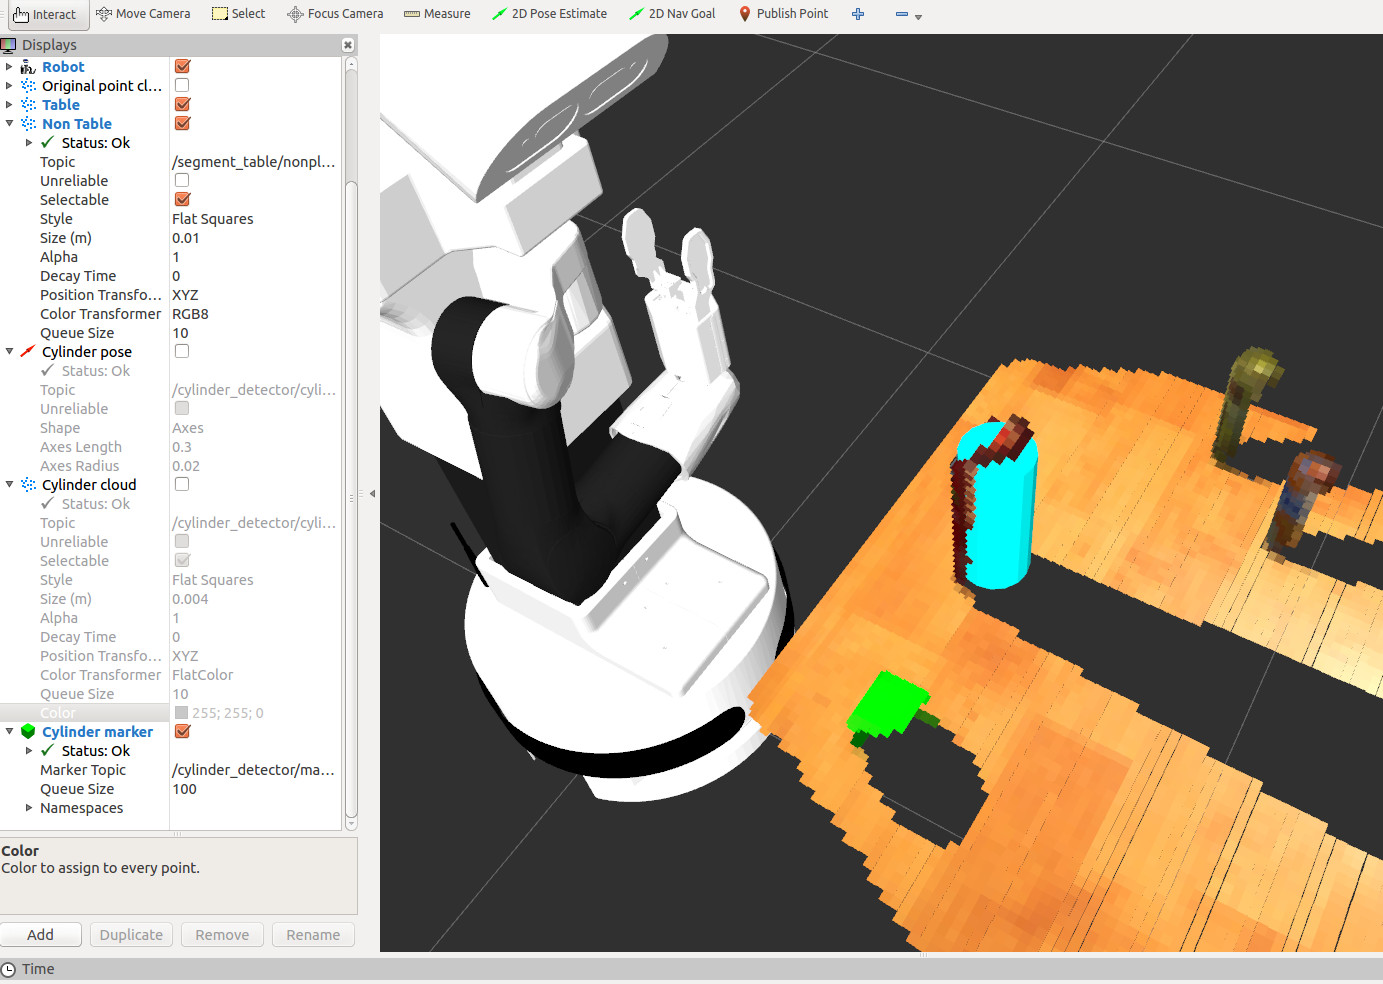Choose the Focus Camera tool
Image resolution: width=1383 pixels, height=984 pixels.
tap(335, 14)
